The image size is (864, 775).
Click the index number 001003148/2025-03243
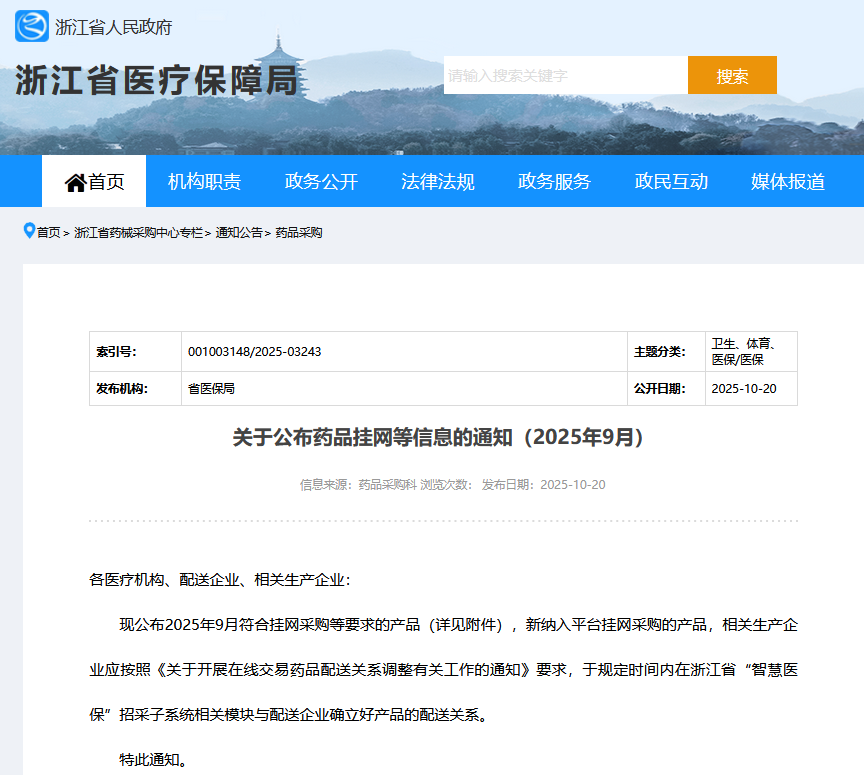tap(254, 352)
